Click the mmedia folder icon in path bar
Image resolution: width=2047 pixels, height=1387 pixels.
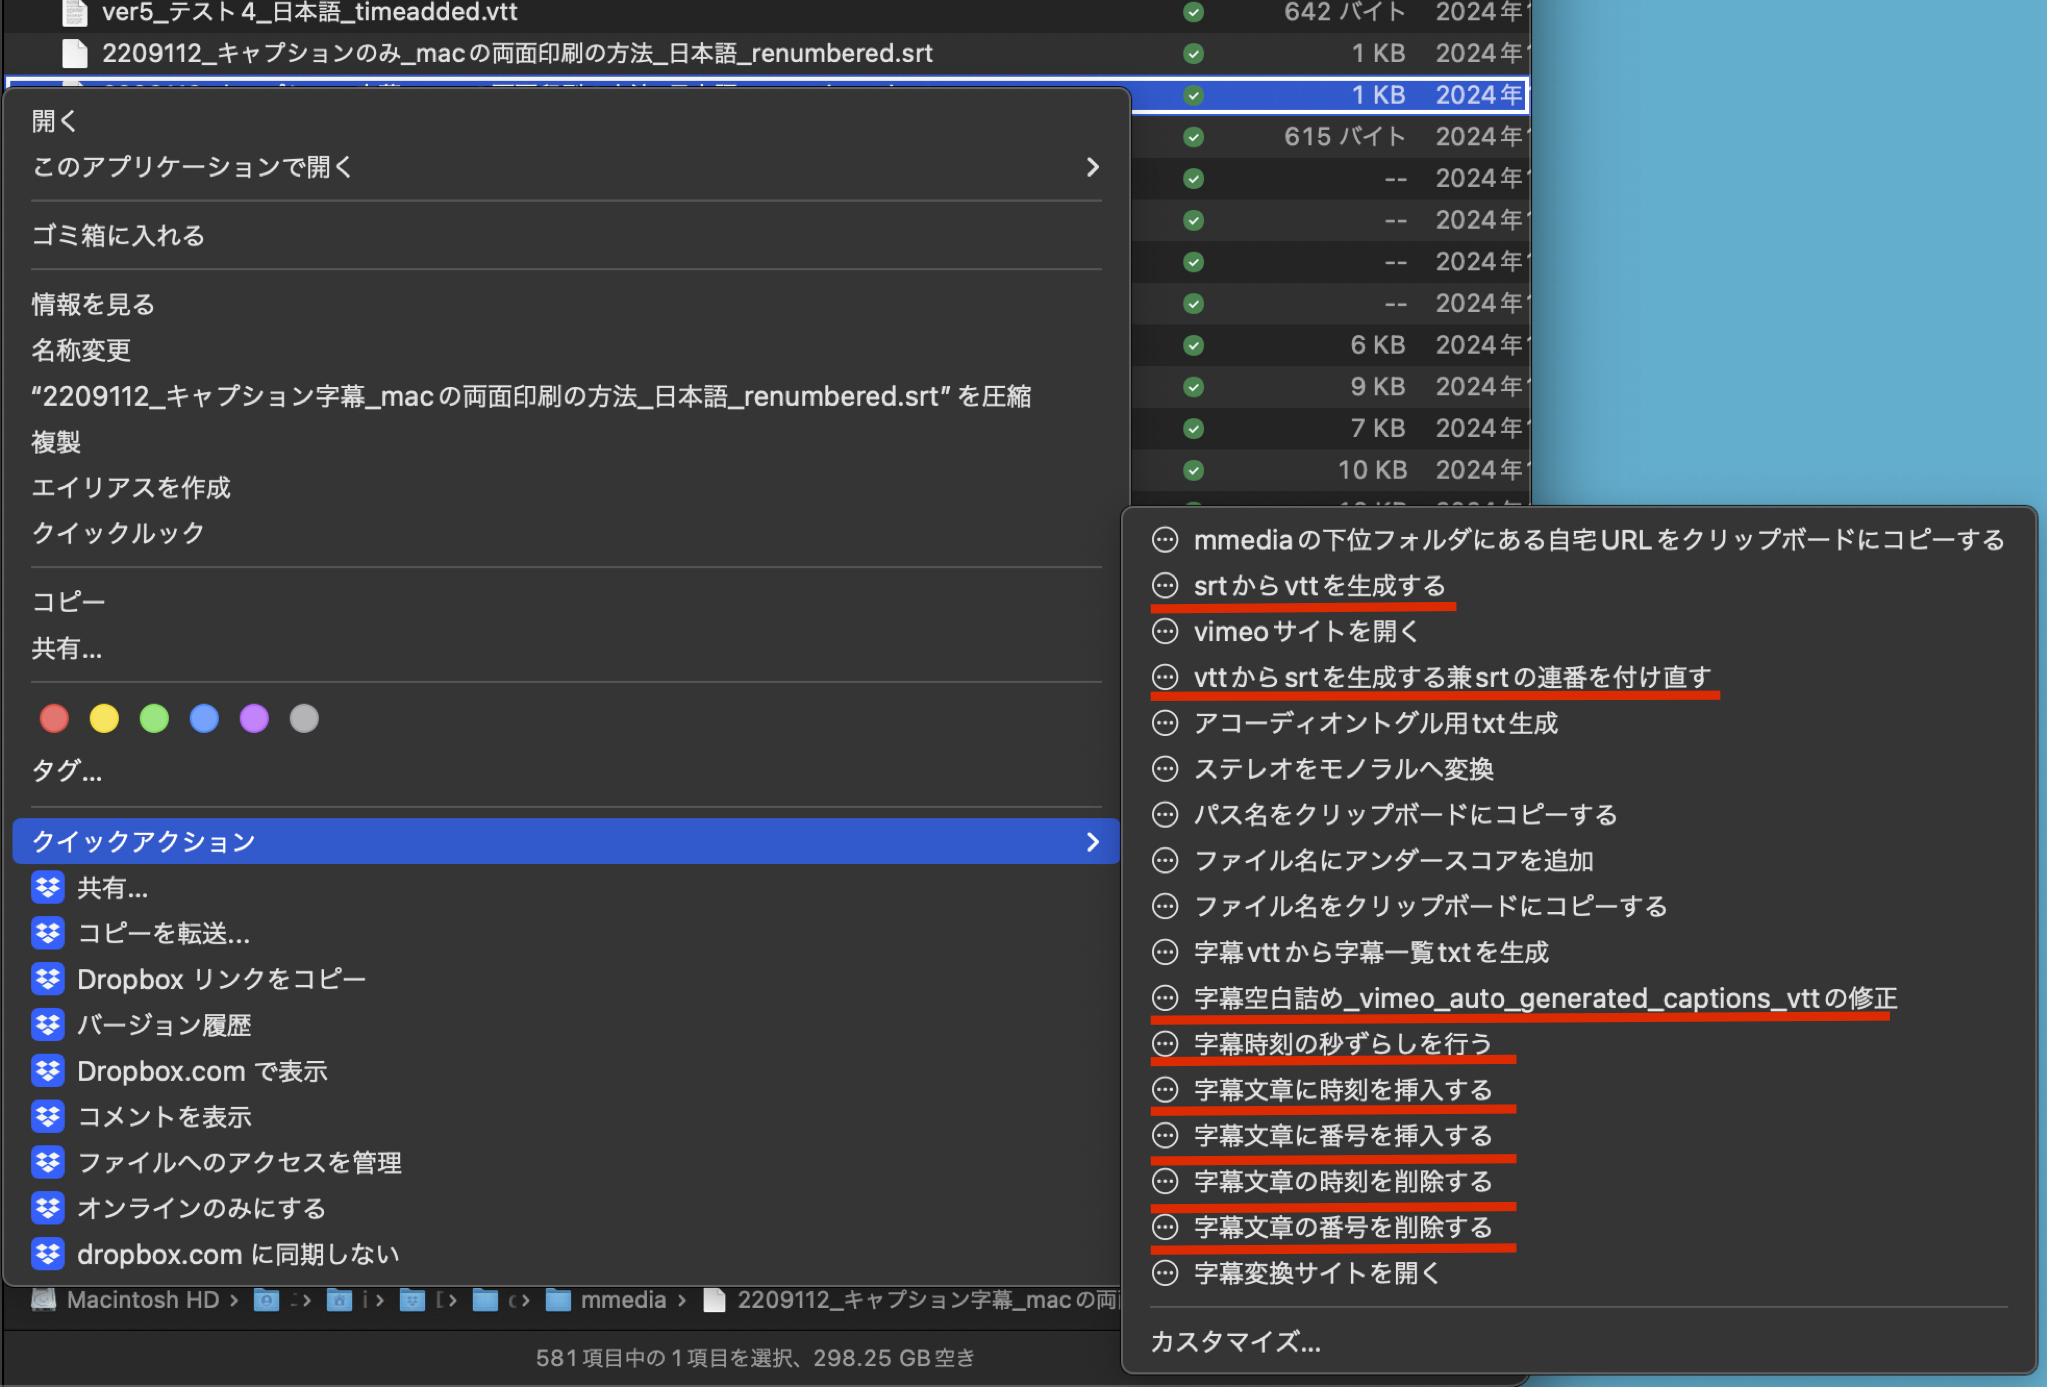[558, 1300]
